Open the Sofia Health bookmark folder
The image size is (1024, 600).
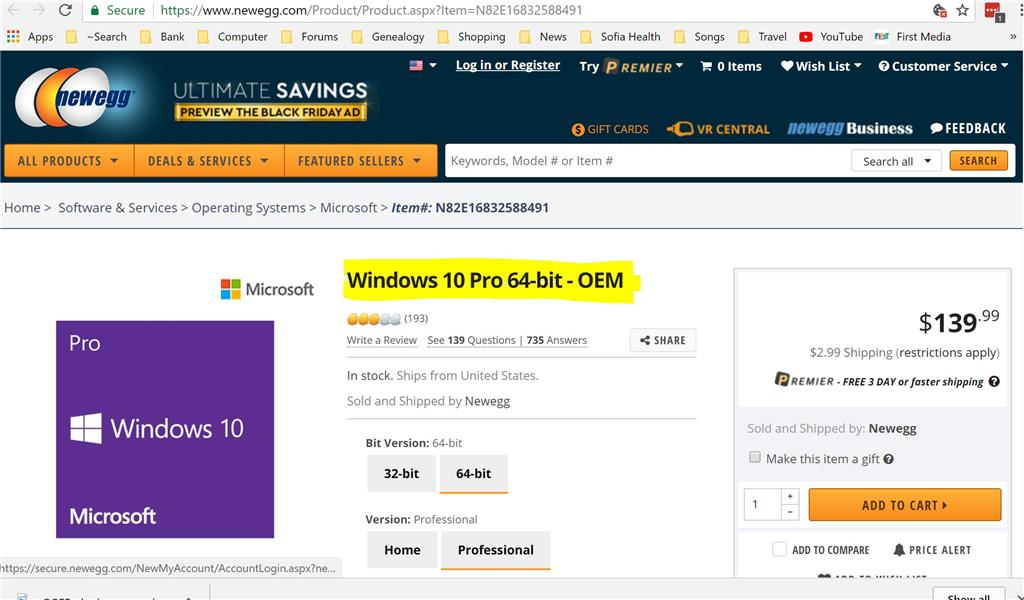(x=621, y=37)
